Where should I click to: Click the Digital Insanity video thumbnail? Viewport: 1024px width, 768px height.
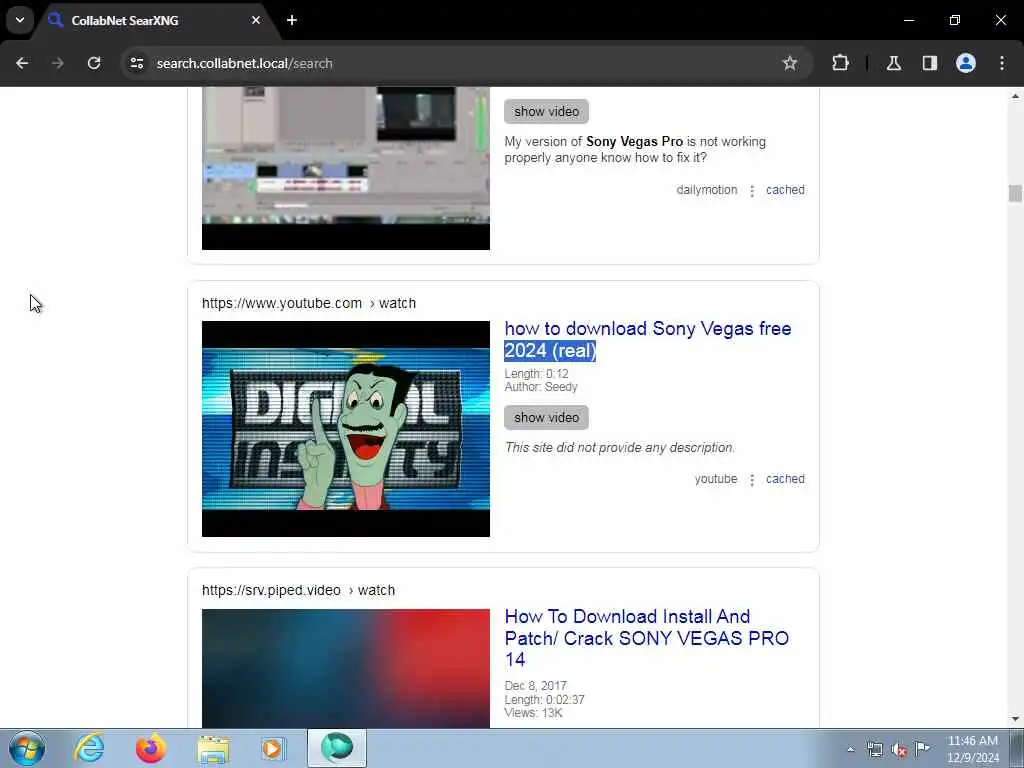pyautogui.click(x=345, y=428)
